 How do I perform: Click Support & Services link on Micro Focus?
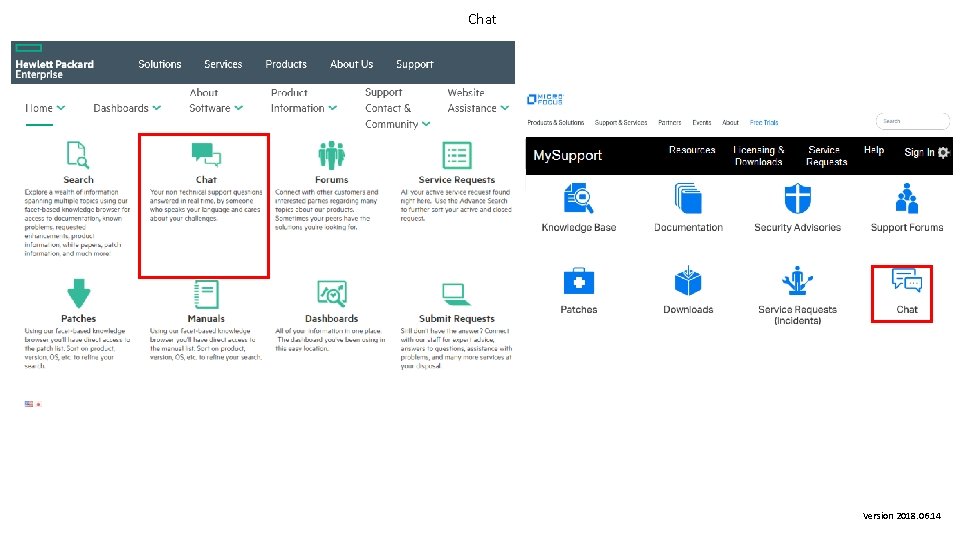pos(621,122)
